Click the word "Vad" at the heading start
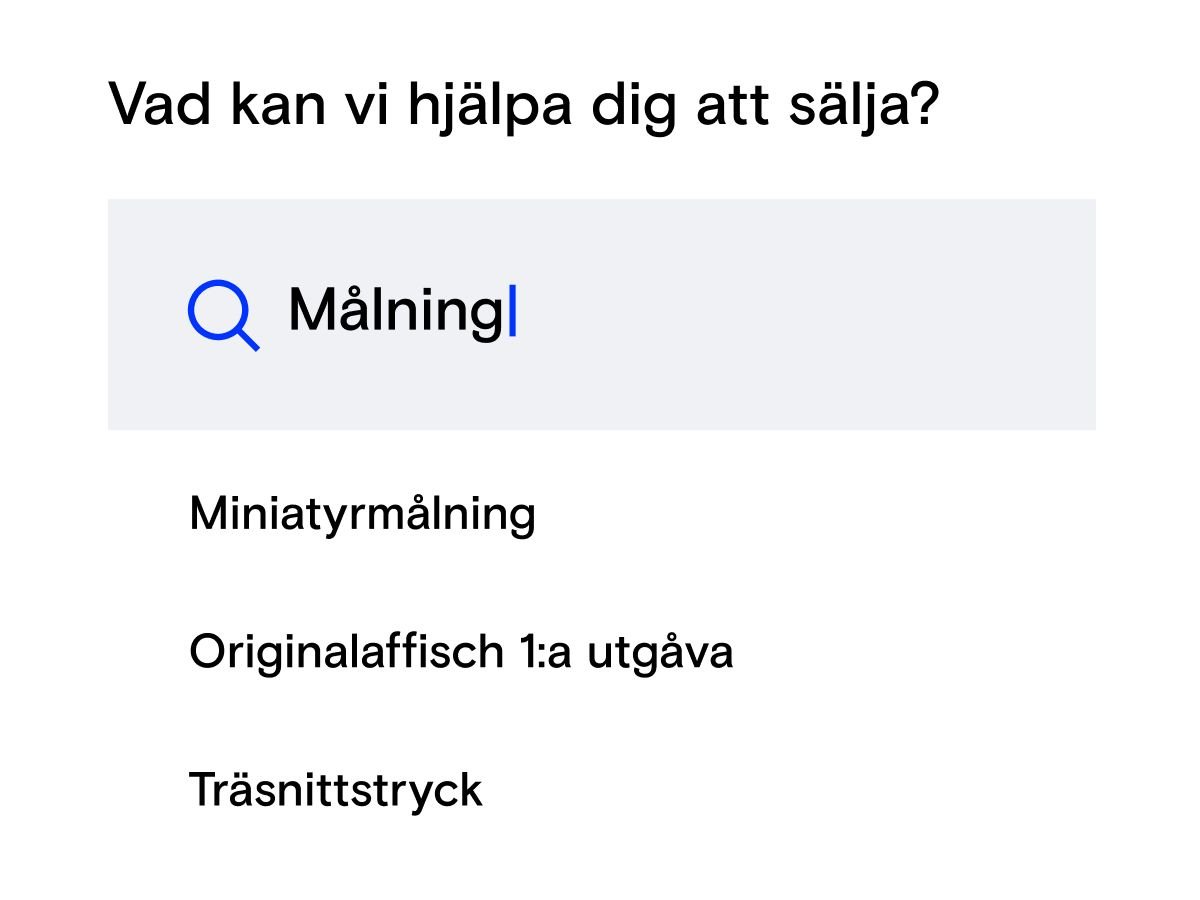This screenshot has width=1200, height=900. click(159, 104)
